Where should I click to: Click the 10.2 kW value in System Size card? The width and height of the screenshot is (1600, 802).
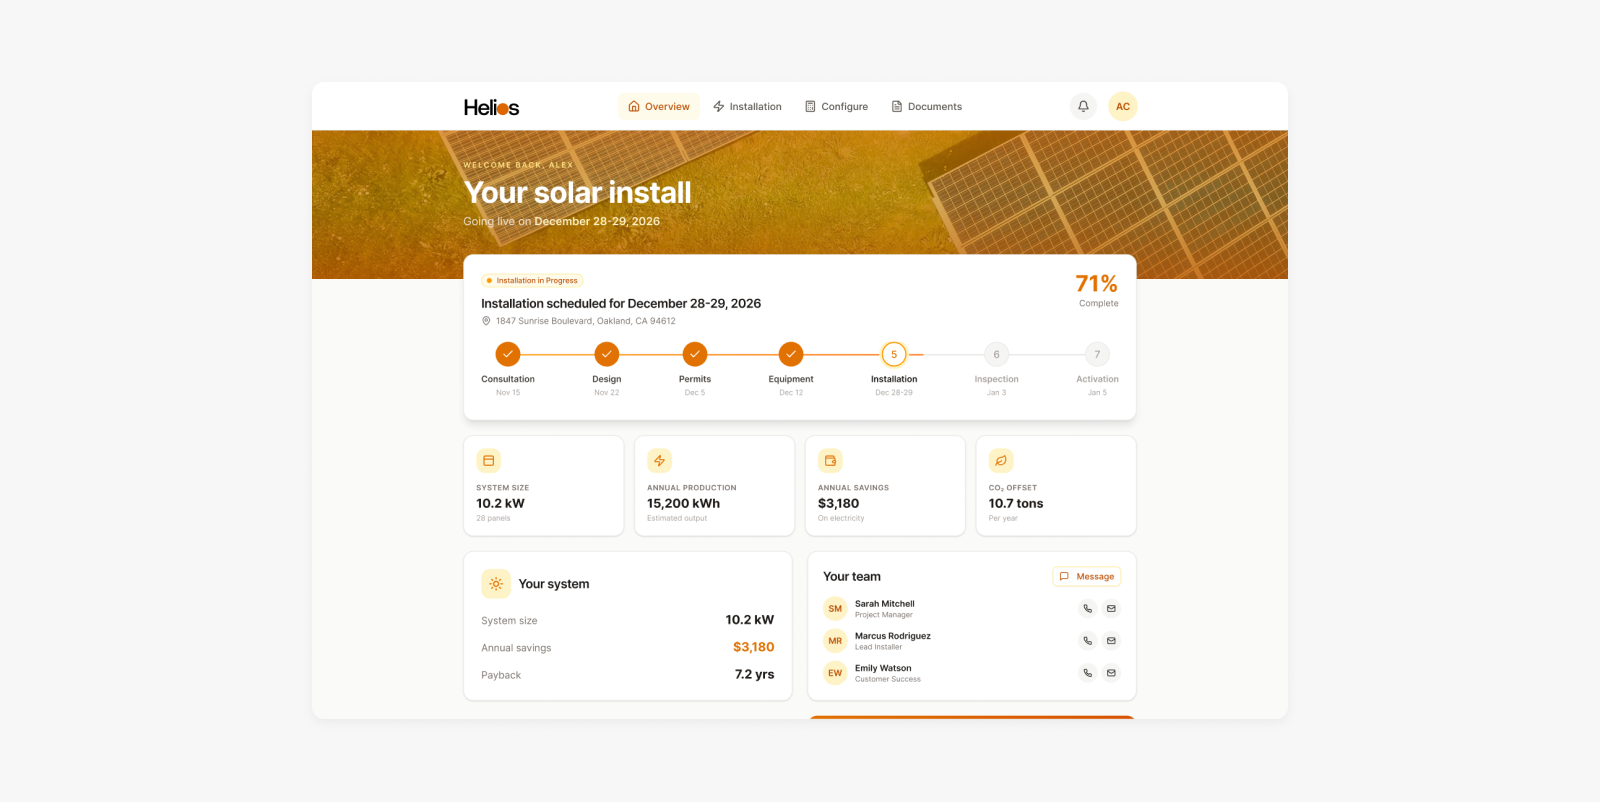[500, 504]
